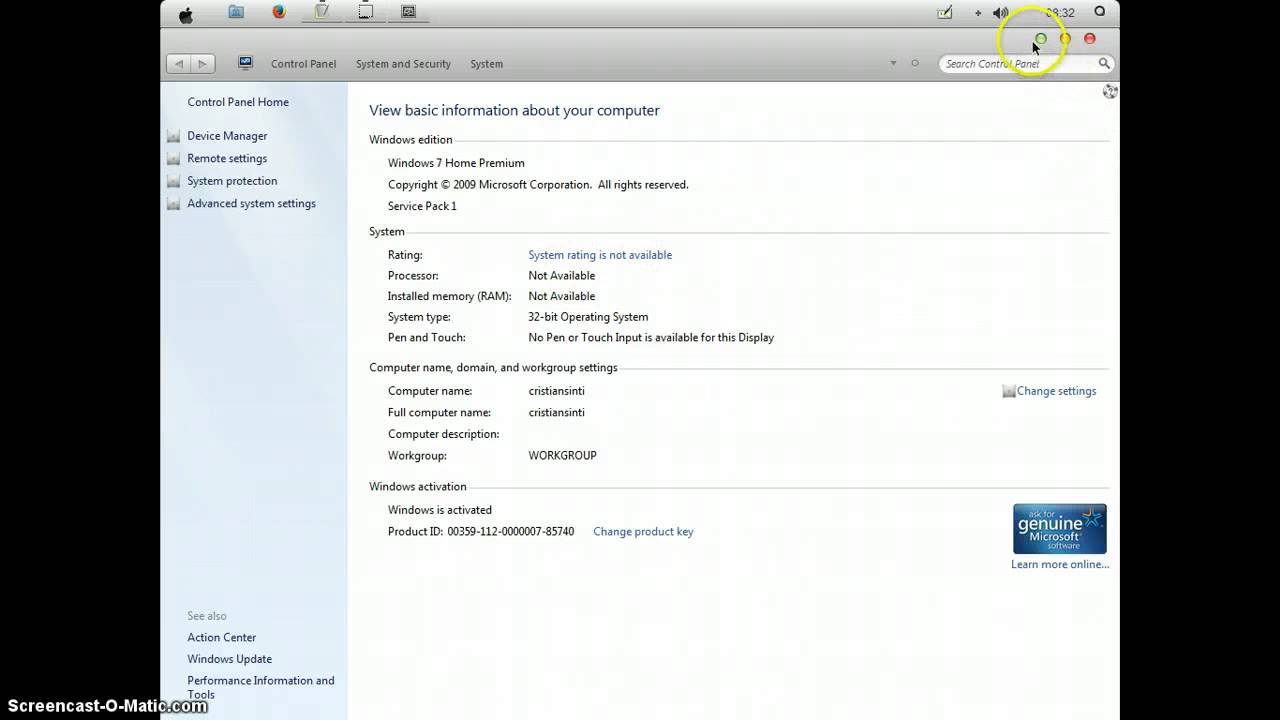Click the shield icon beside Remote settings
1280x720 pixels.
(x=174, y=159)
